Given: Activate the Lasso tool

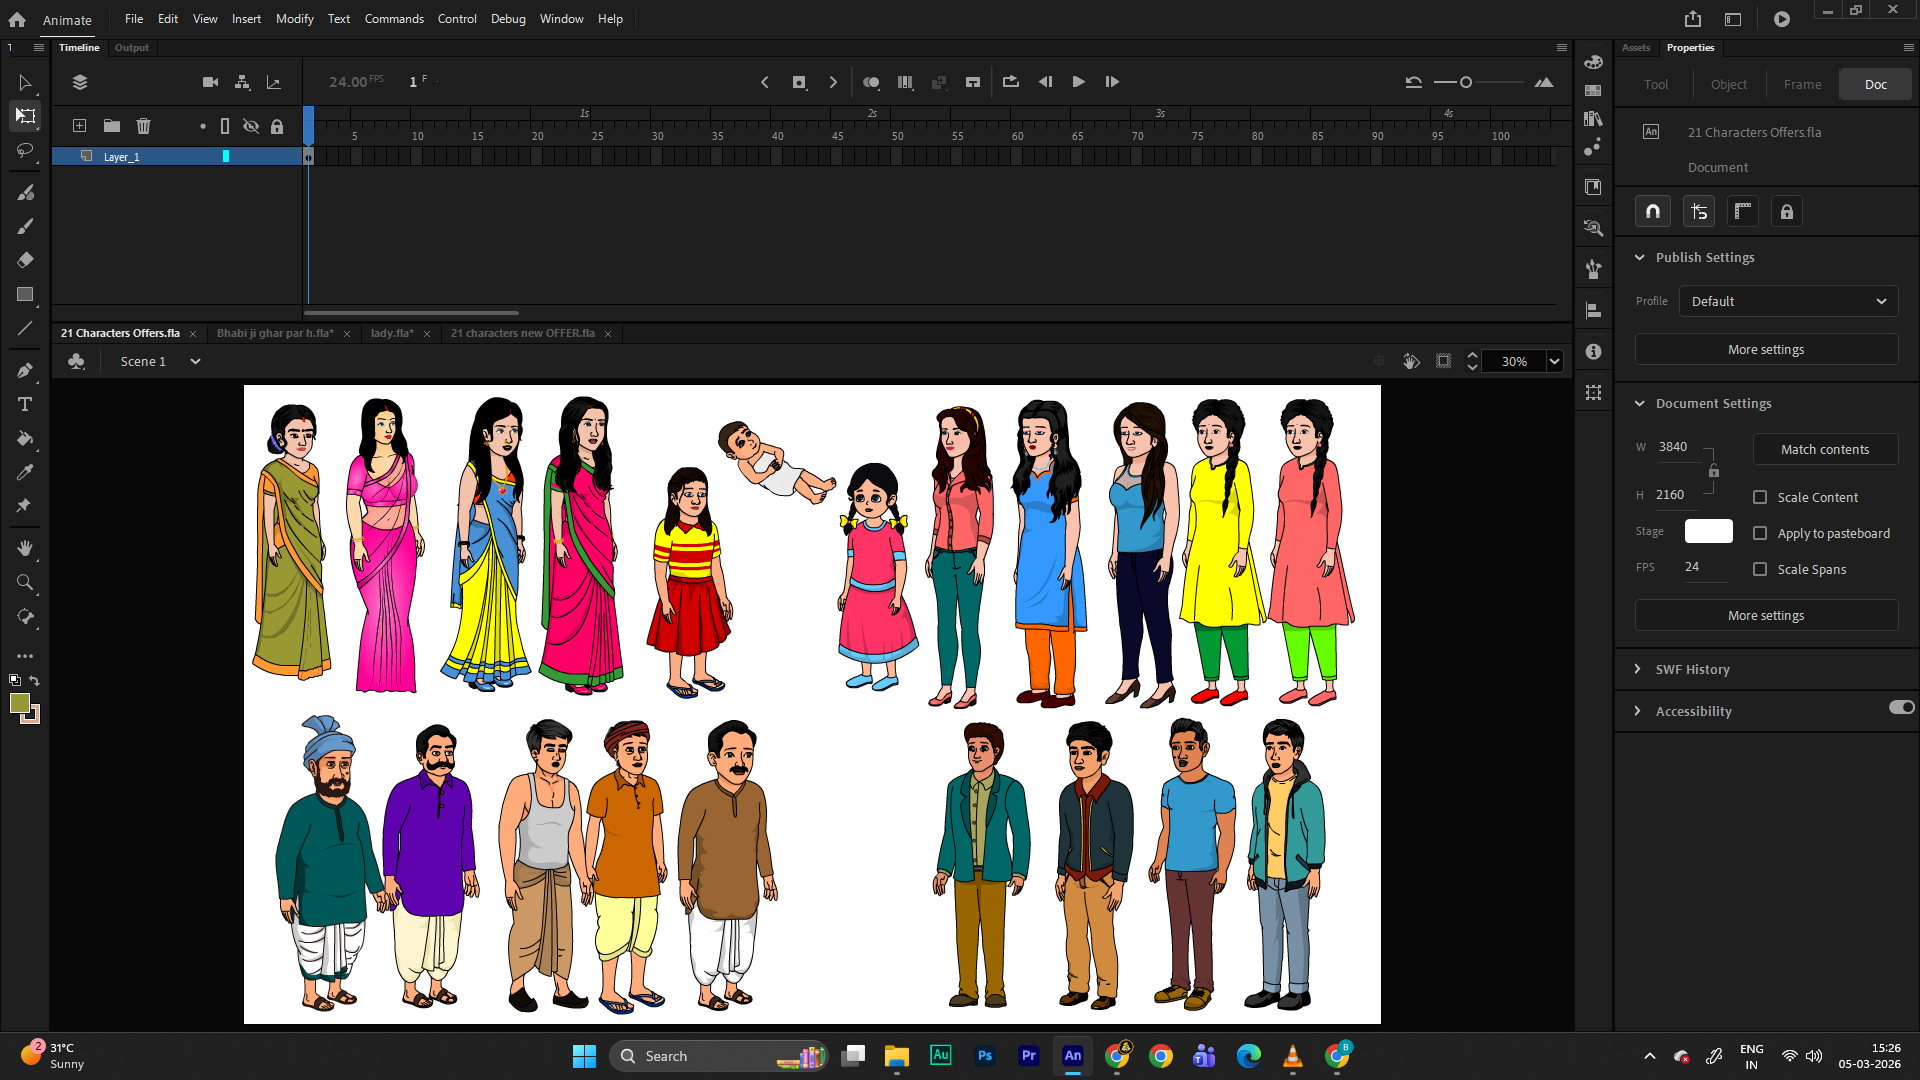Looking at the screenshot, I should 25,151.
